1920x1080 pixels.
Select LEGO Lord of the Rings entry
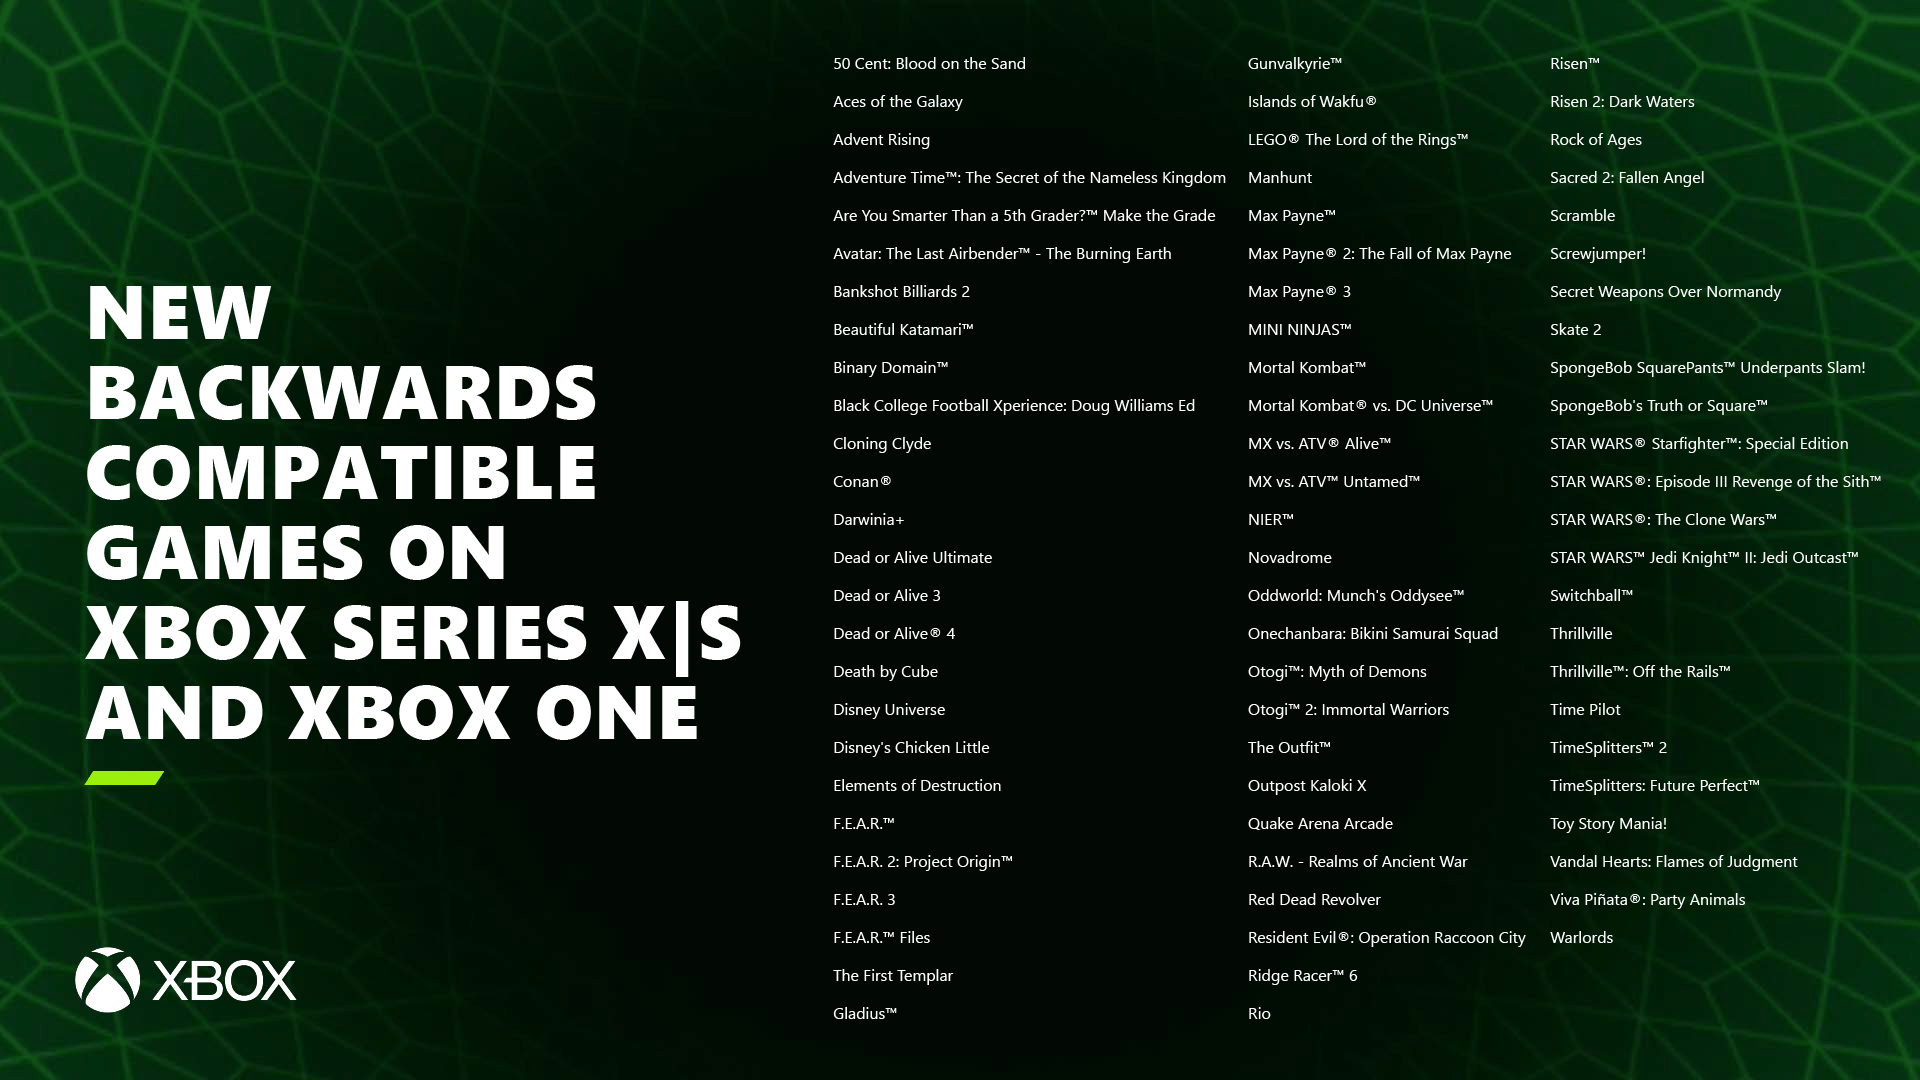coord(1358,138)
